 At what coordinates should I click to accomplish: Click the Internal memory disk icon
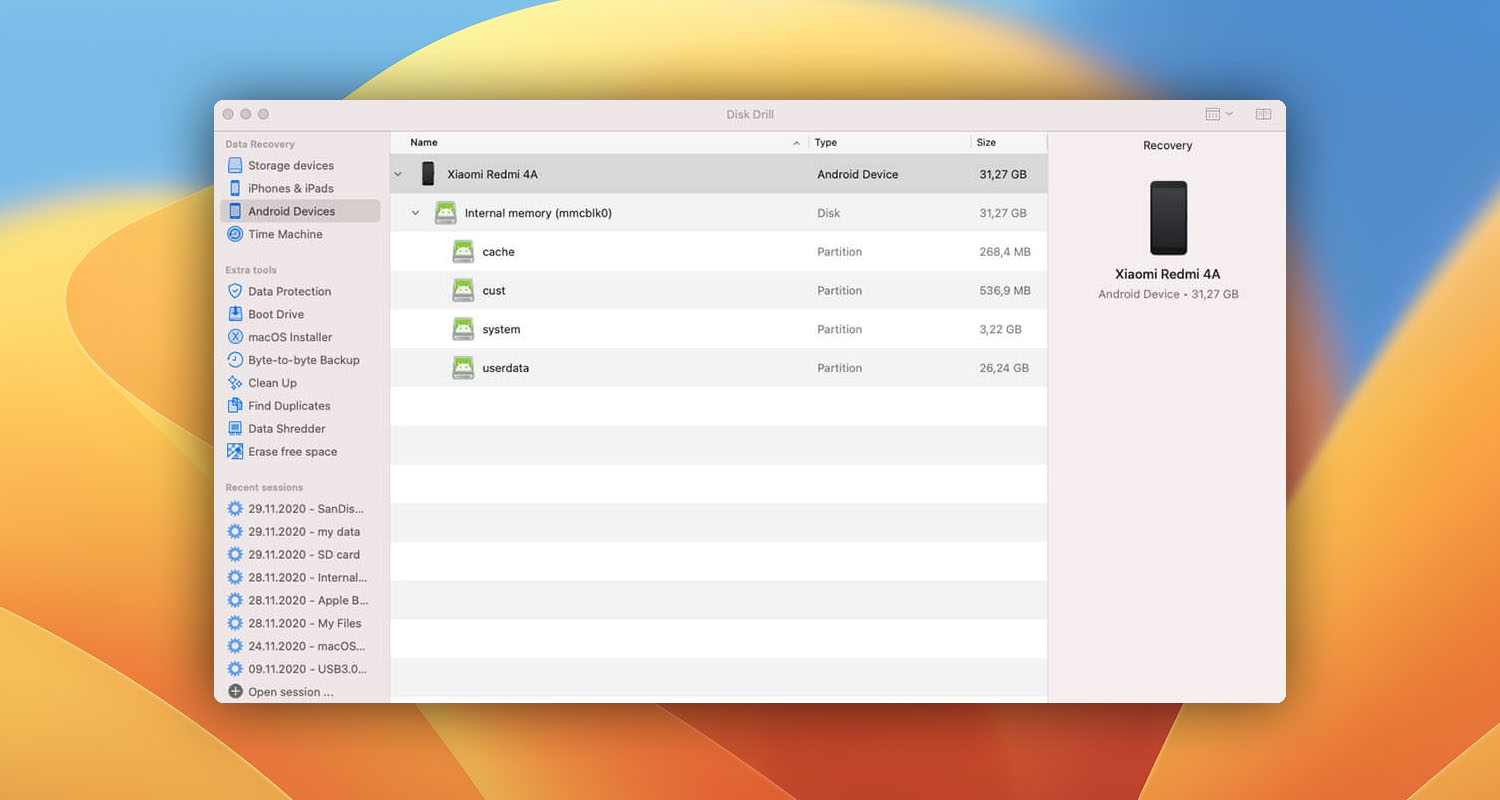click(x=445, y=213)
